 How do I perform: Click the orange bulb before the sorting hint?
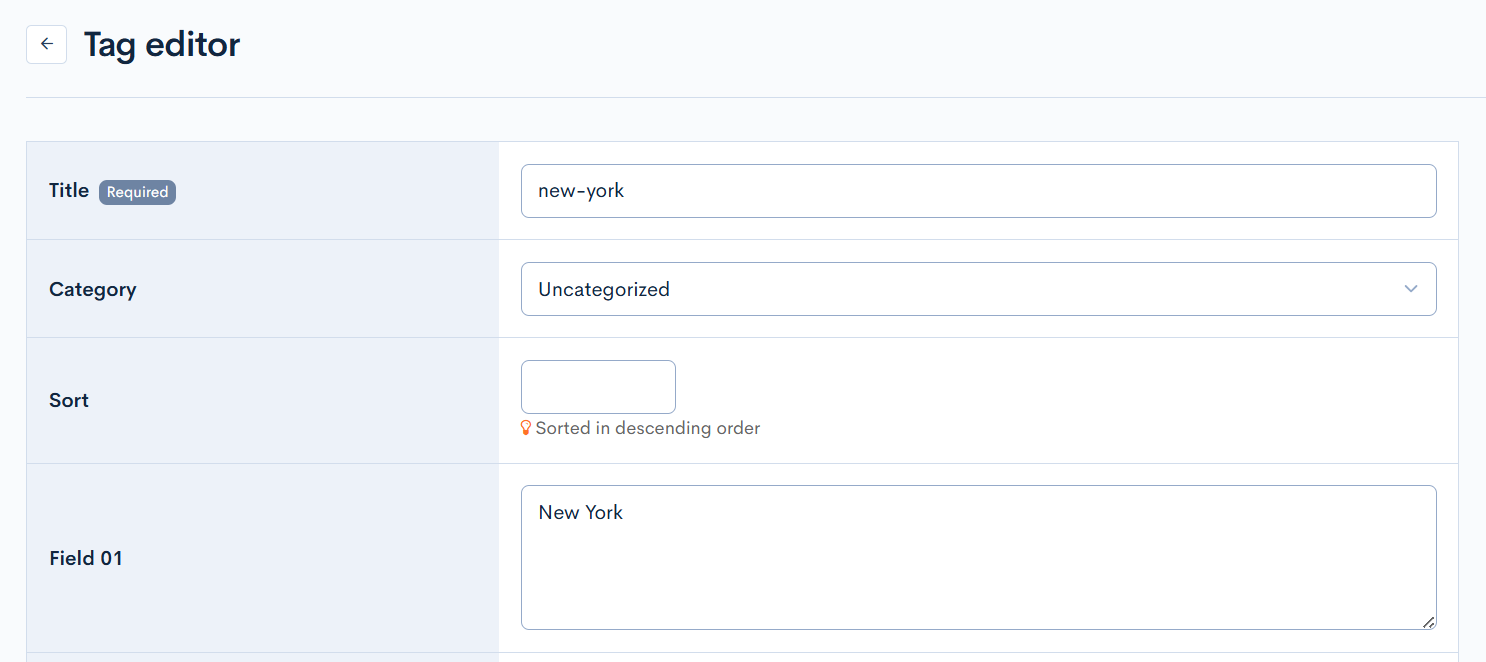tap(527, 427)
